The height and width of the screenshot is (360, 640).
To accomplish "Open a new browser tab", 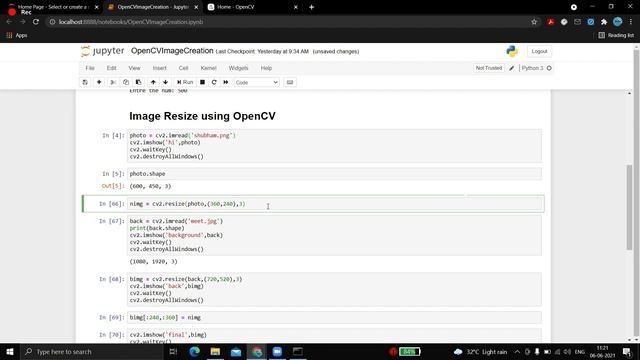I will pyautogui.click(x=311, y=7).
